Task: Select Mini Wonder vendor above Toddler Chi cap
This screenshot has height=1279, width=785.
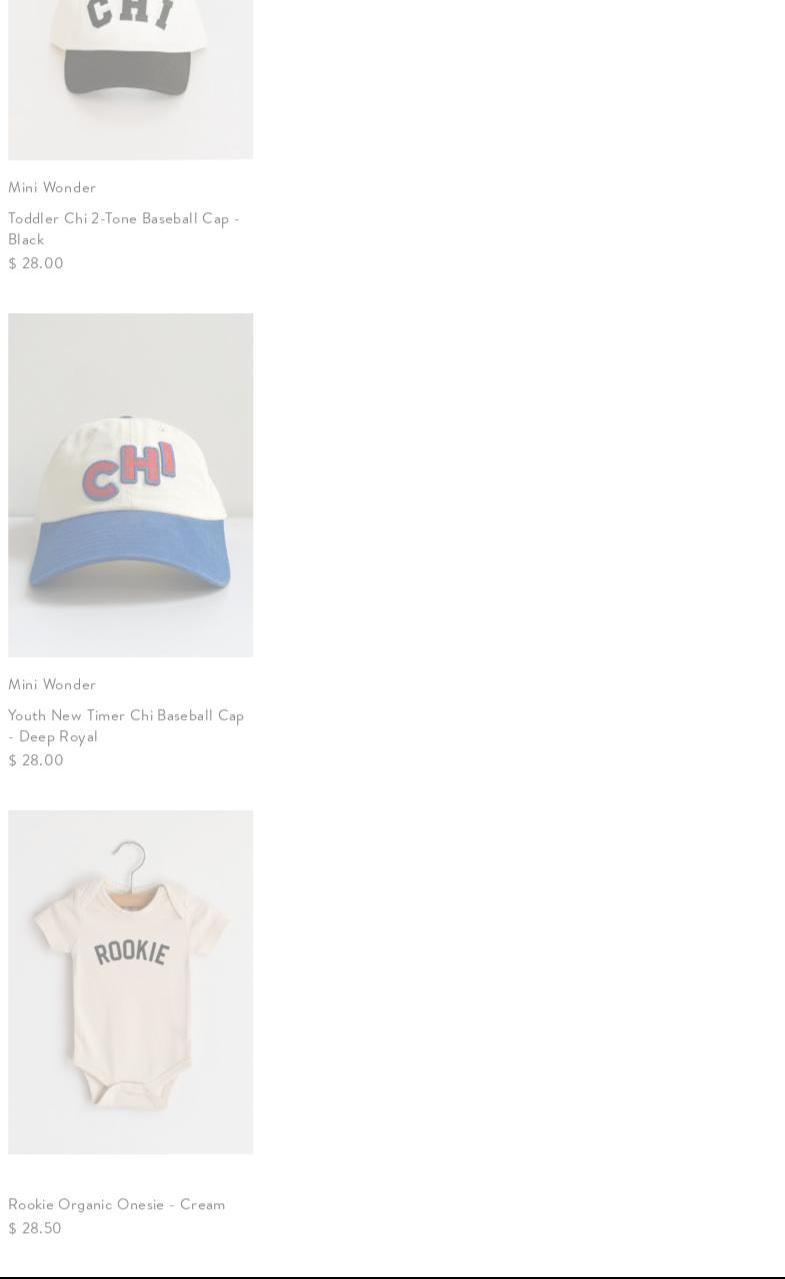Action: (x=52, y=187)
